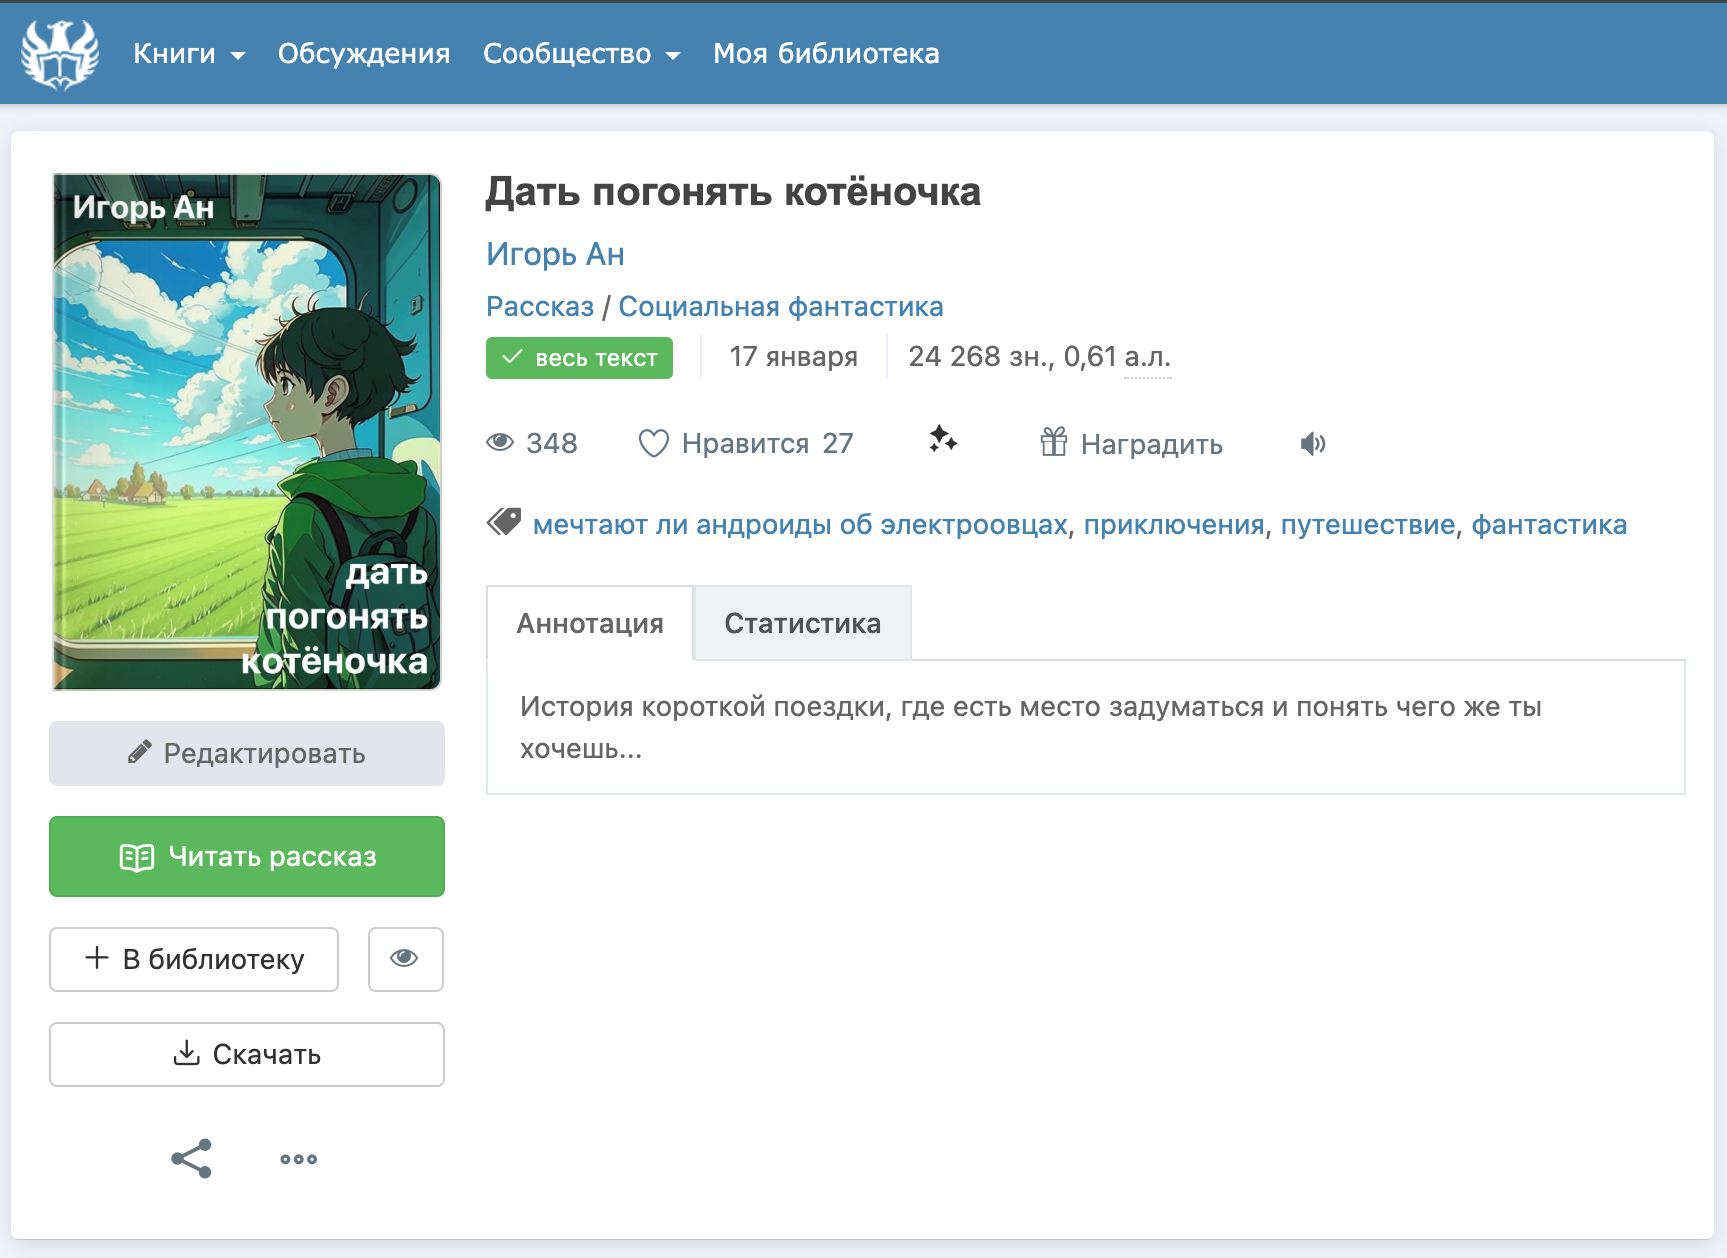1727x1258 pixels.
Task: Open Моя библиотека in navigation bar
Action: coord(826,54)
